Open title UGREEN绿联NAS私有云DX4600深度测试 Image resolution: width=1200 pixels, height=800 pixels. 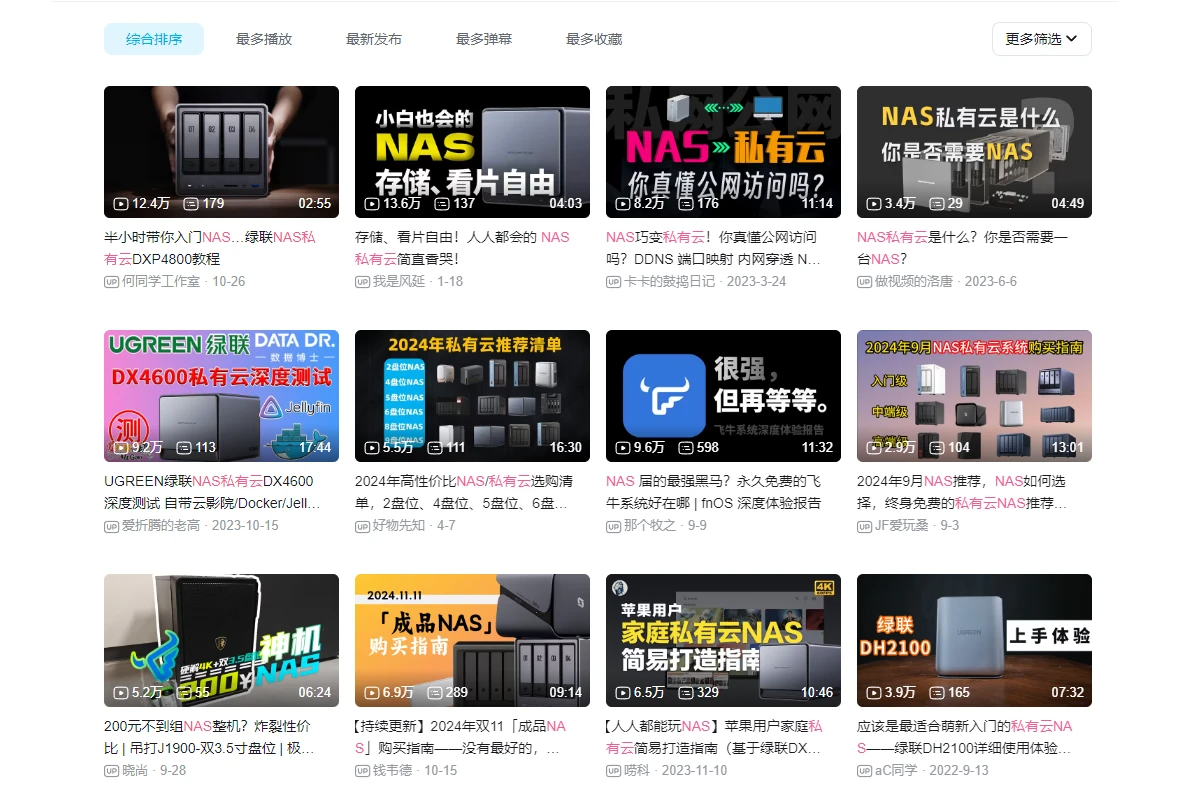click(x=212, y=492)
